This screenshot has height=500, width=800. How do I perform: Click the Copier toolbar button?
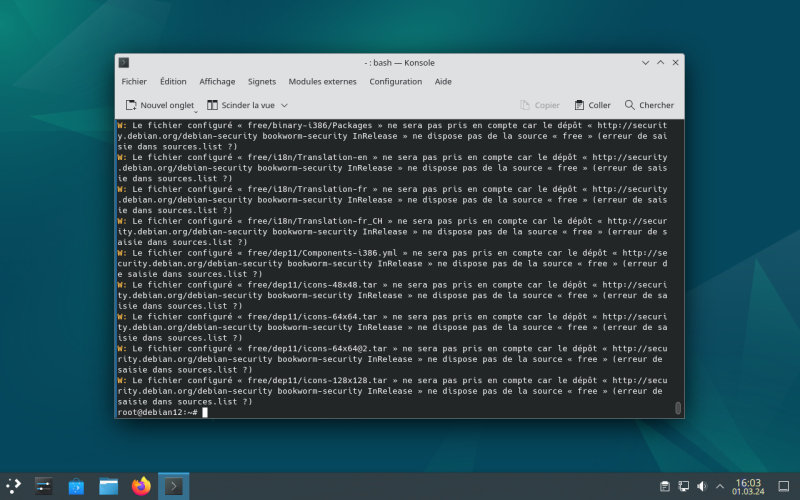(540, 105)
